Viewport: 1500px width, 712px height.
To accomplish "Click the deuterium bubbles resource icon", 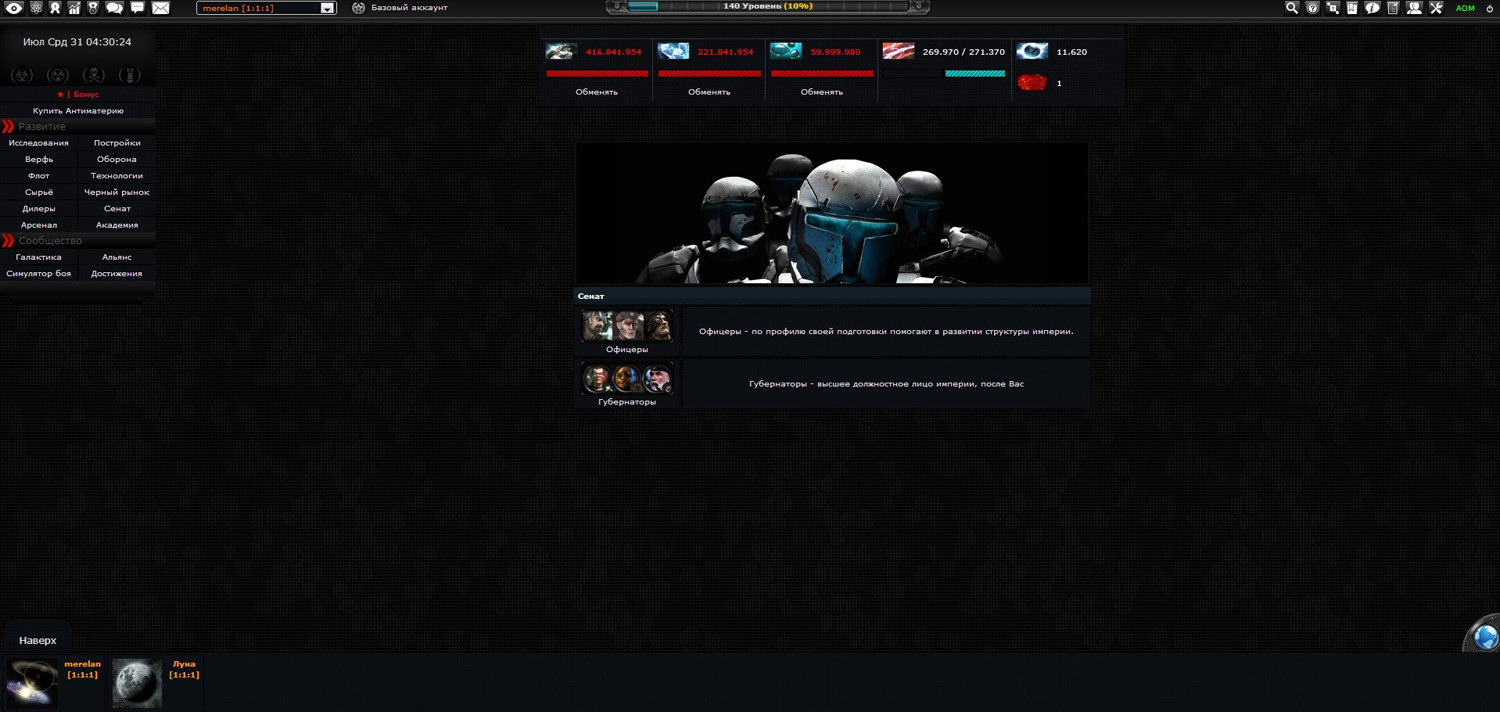I will click(786, 51).
